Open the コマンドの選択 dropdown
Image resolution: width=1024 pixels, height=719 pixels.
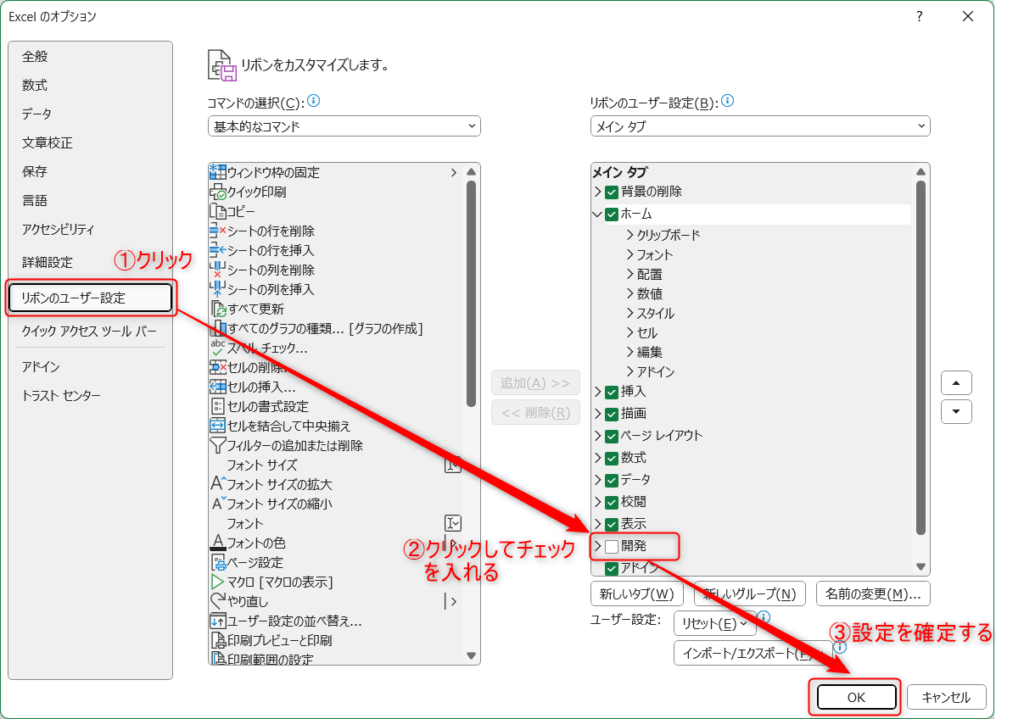tap(344, 126)
